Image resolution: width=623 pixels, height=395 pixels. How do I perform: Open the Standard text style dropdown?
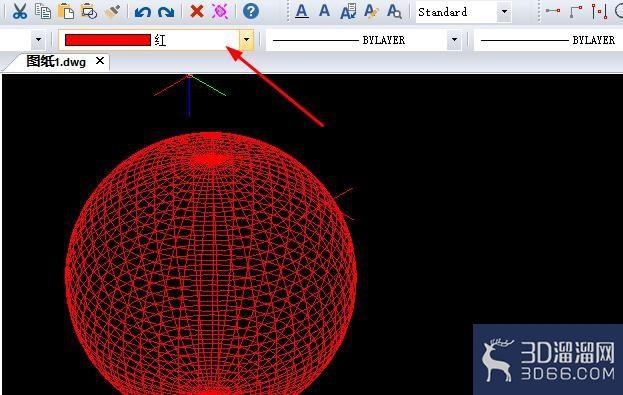(x=504, y=12)
